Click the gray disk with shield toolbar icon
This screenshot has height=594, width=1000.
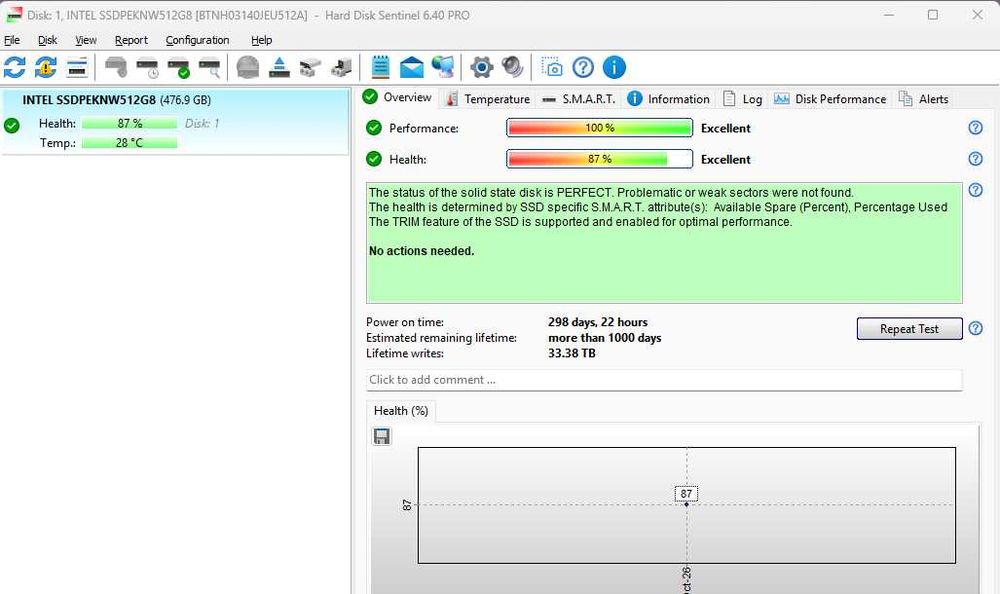point(116,67)
